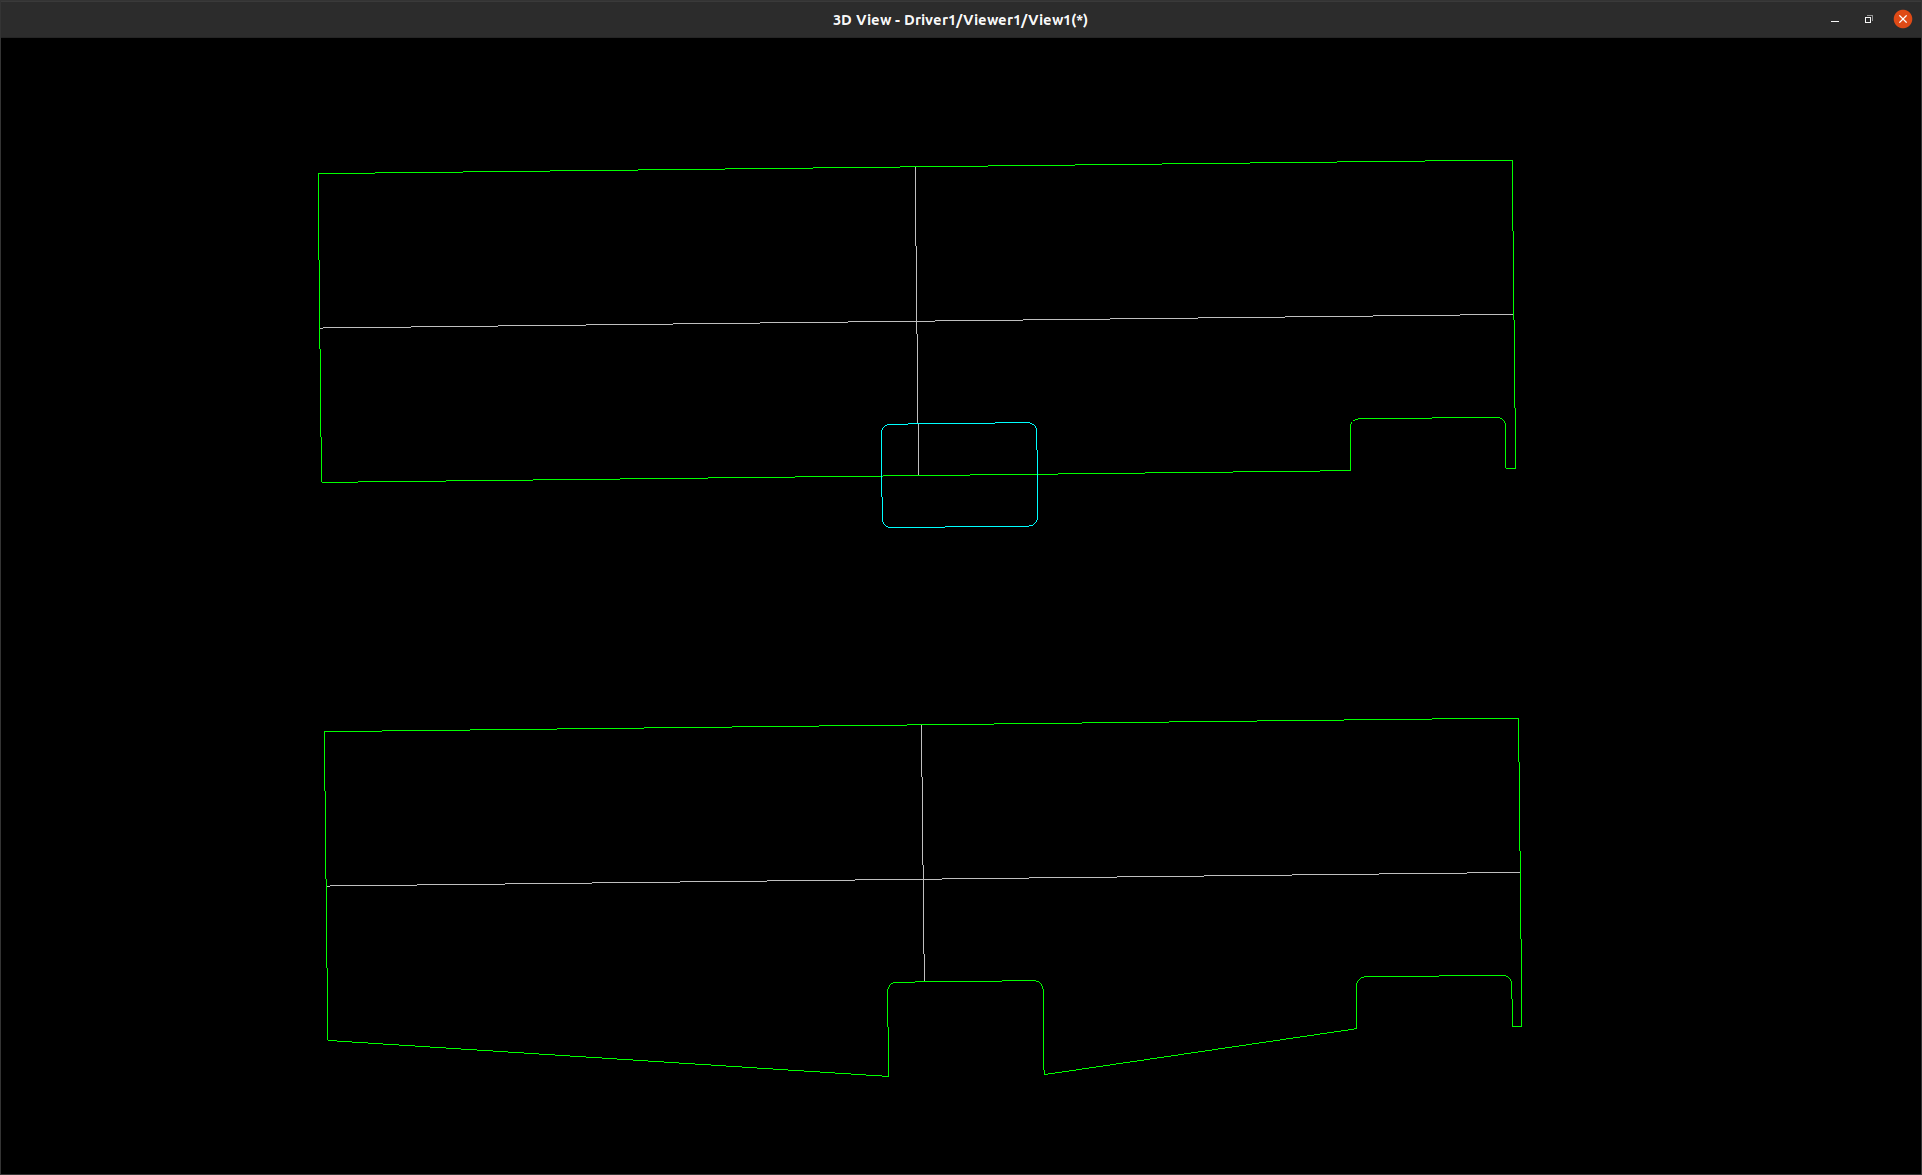Viewport: 1922px width, 1175px height.
Task: Minimize the 3D View window
Action: coord(1835,20)
